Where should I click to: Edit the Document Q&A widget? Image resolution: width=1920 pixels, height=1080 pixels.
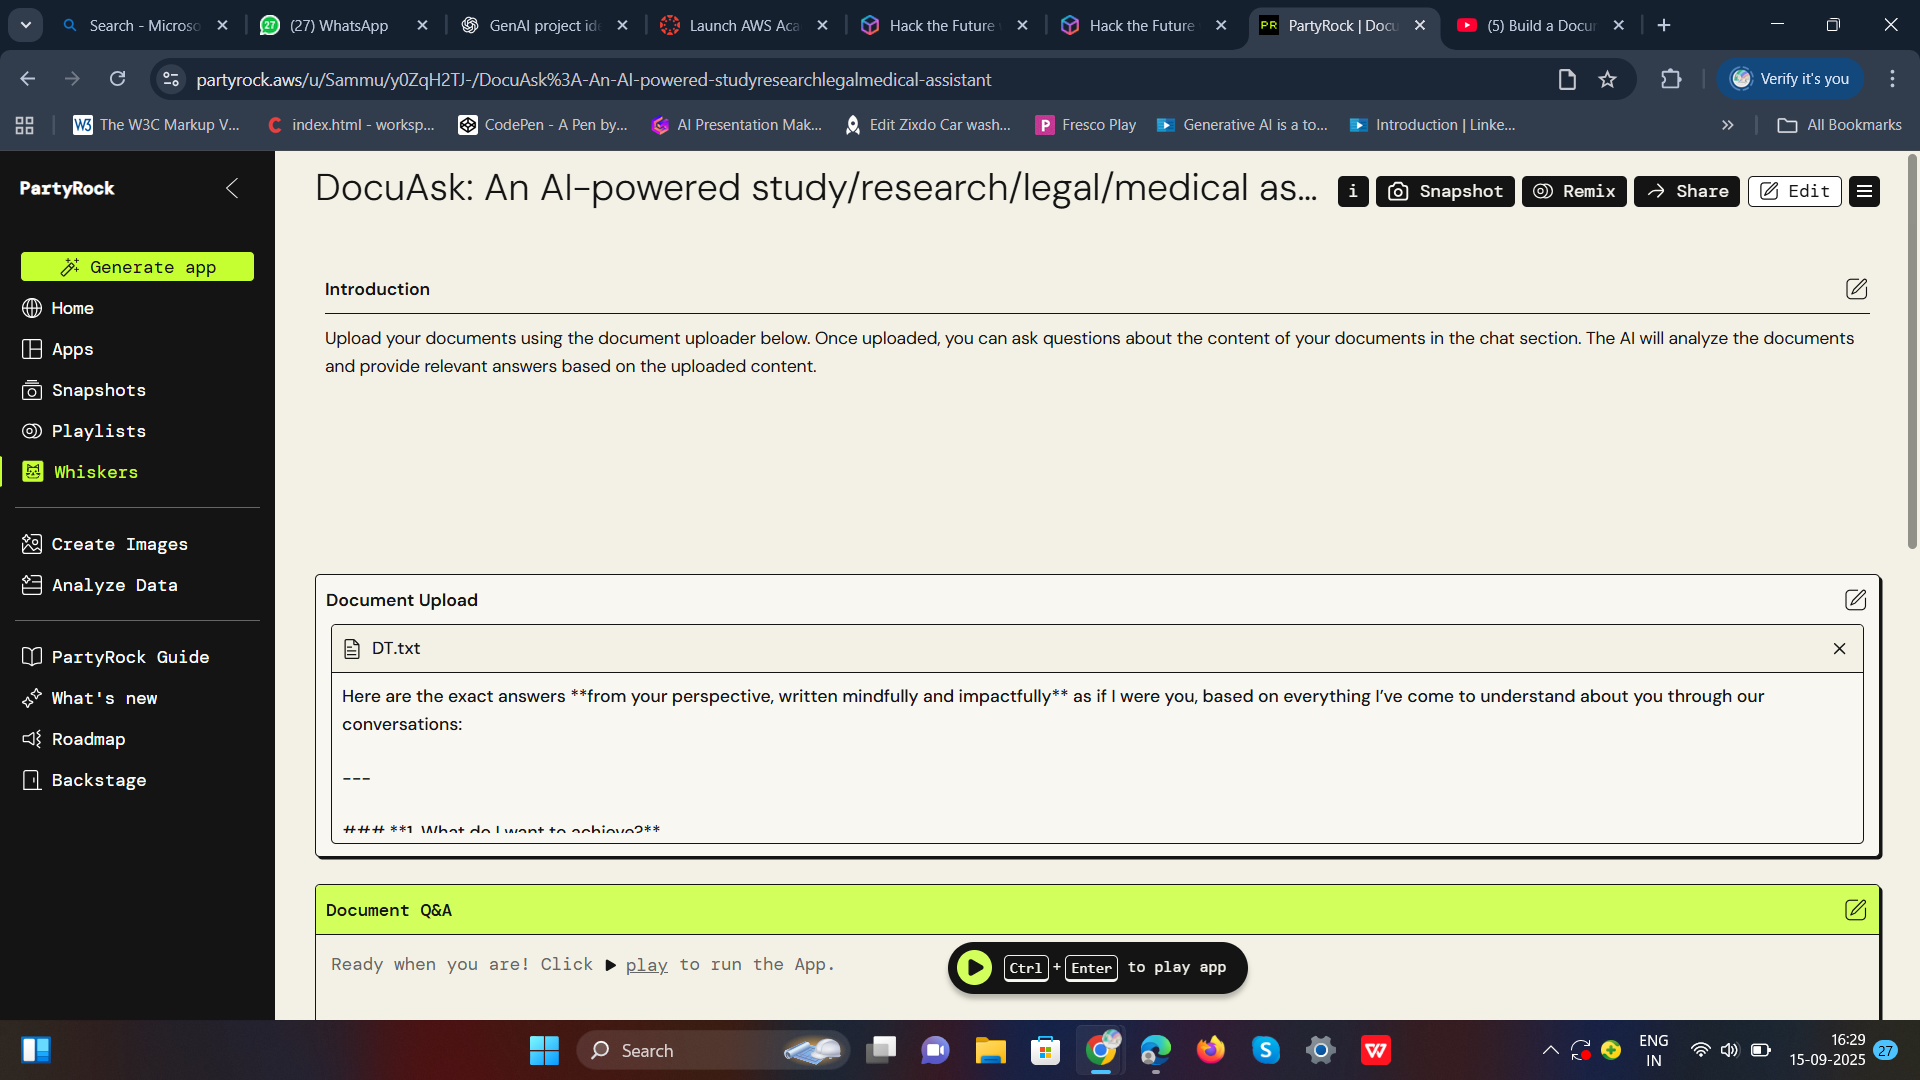click(x=1855, y=910)
